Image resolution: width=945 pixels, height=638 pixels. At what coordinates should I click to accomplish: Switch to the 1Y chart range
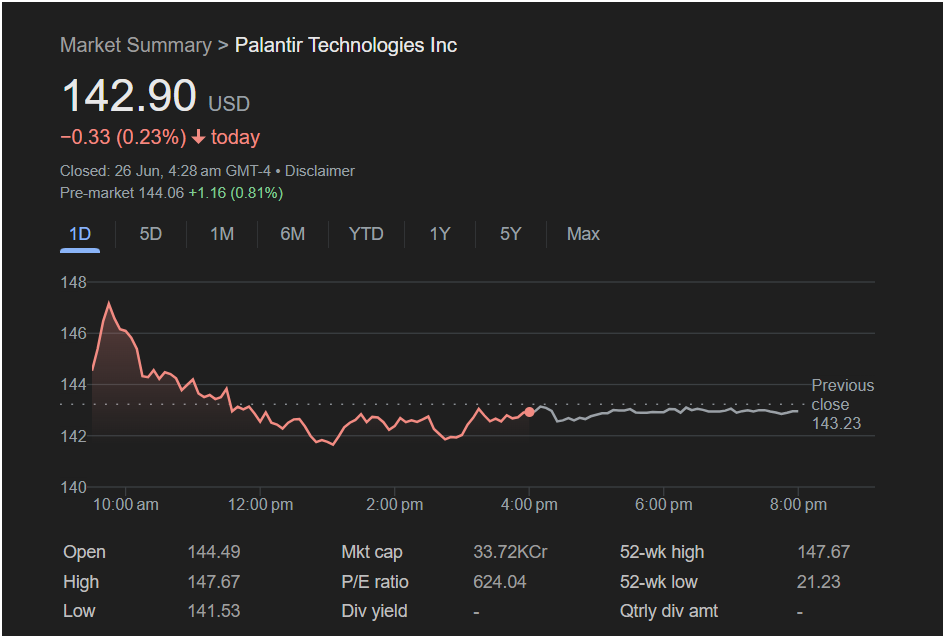[439, 234]
